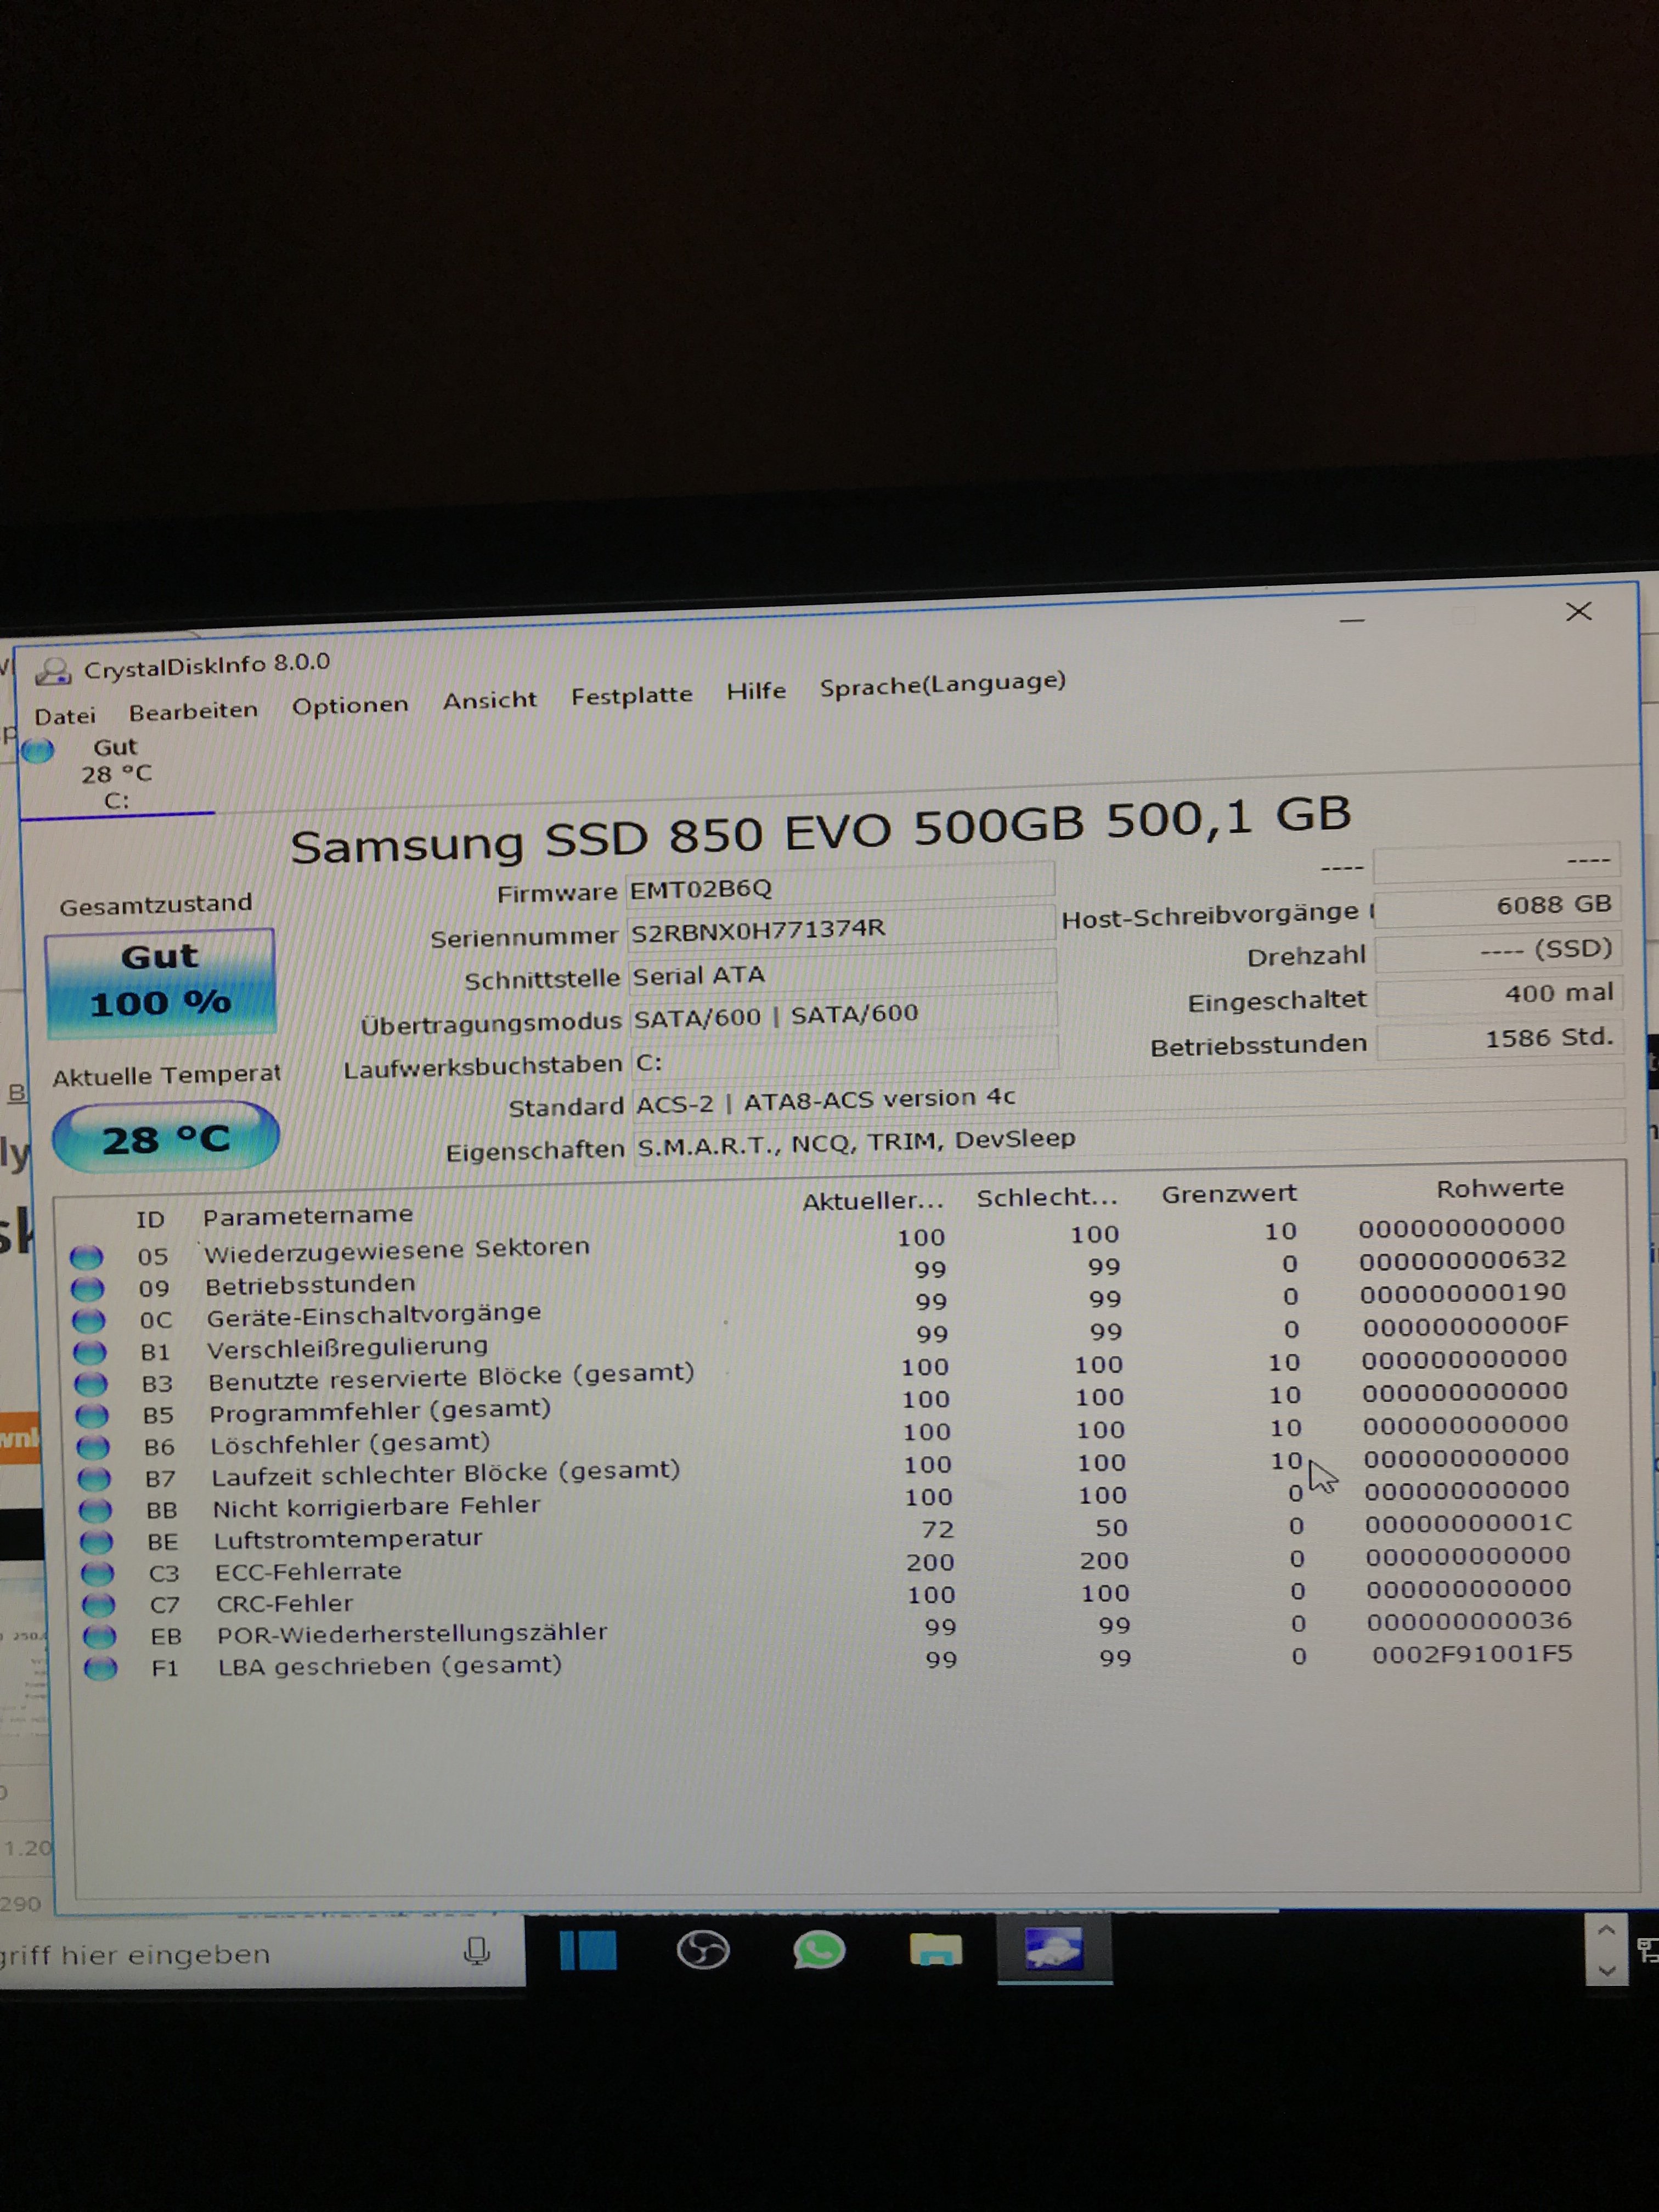1659x2212 pixels.
Task: Open the Festplatte menu
Action: pos(631,695)
